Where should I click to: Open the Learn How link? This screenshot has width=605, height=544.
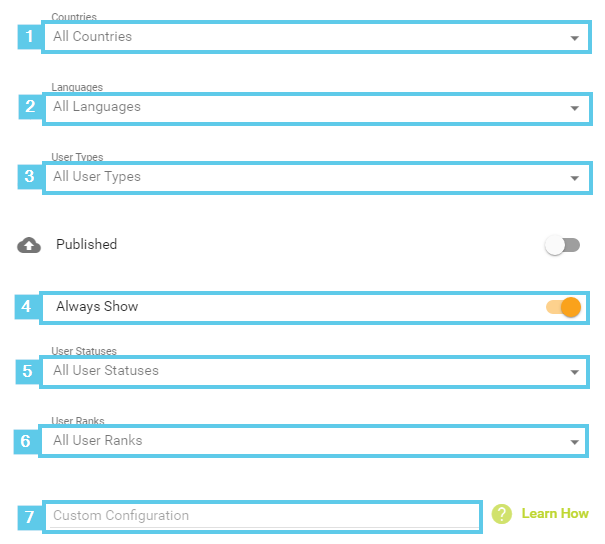(555, 514)
